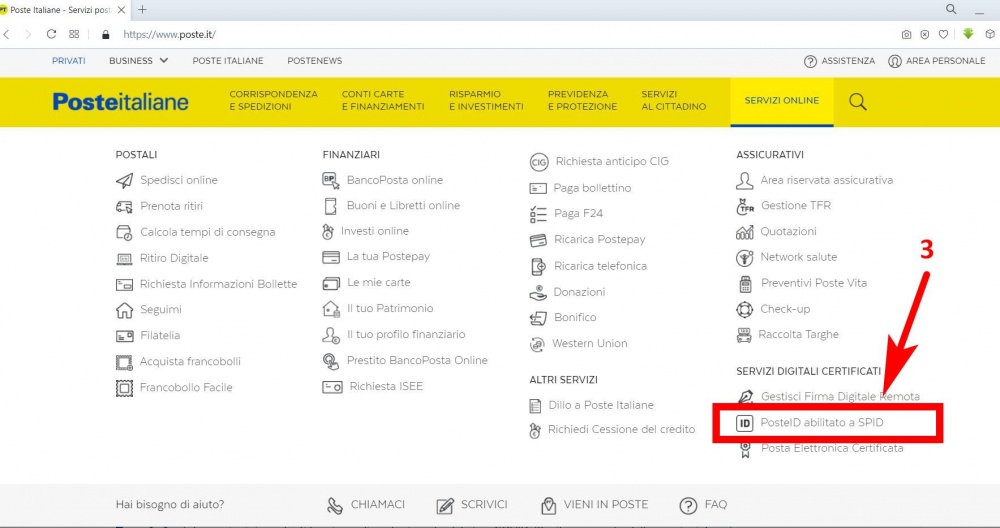Open Richiedi Cessione del credito link
1000x528 pixels.
(x=622, y=430)
